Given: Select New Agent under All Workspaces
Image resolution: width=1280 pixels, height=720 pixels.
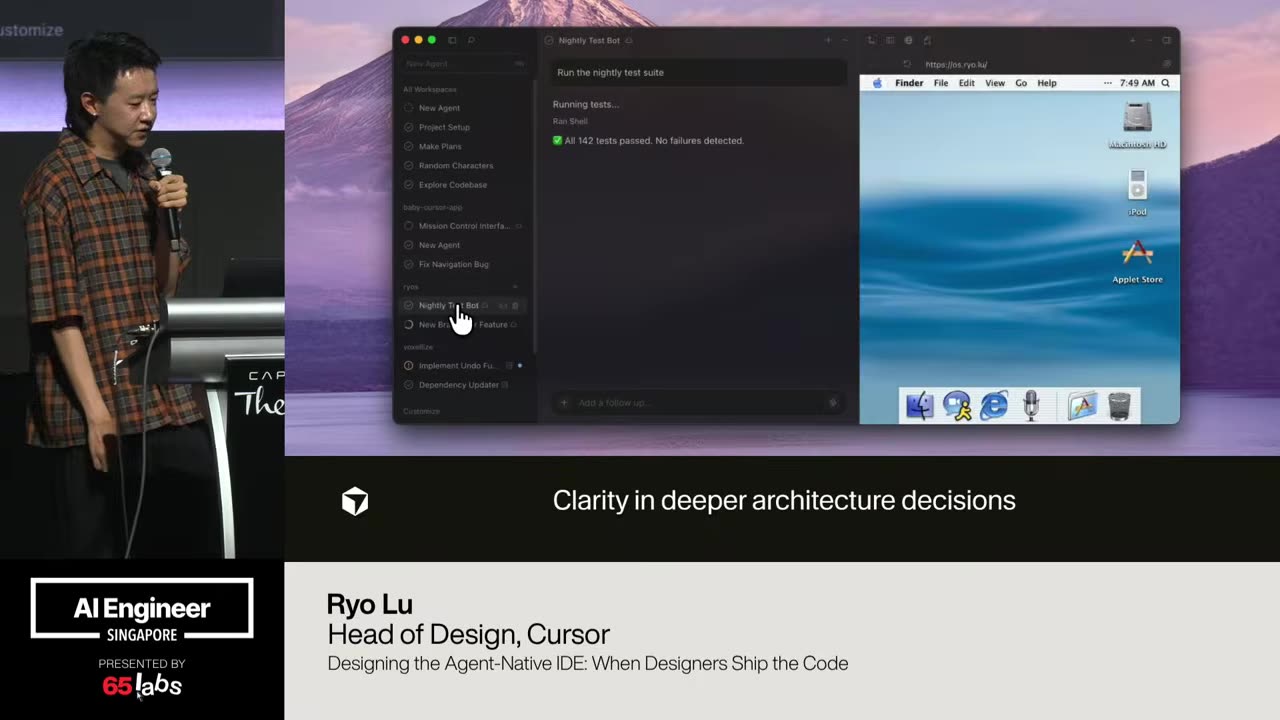Looking at the screenshot, I should [464, 108].
